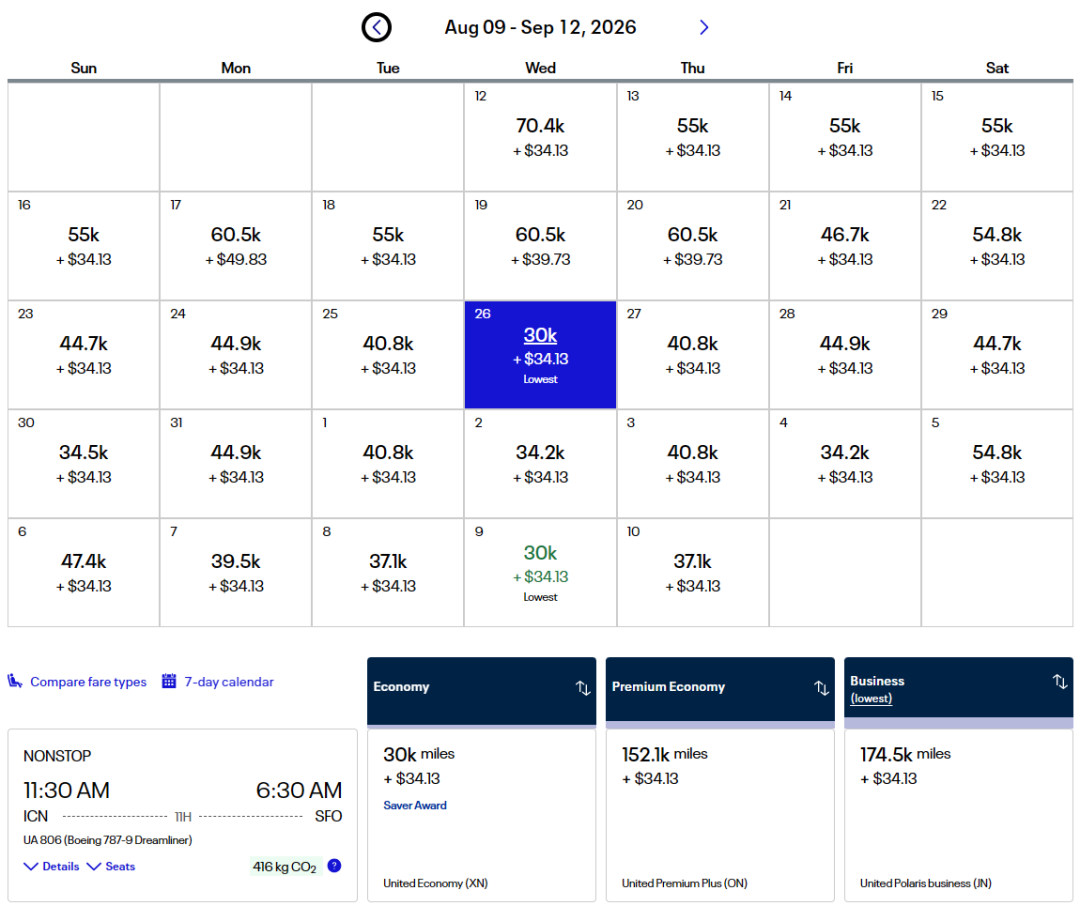This screenshot has height=906, width=1080.
Task: Go to previous month with circled arrow
Action: pyautogui.click(x=376, y=27)
